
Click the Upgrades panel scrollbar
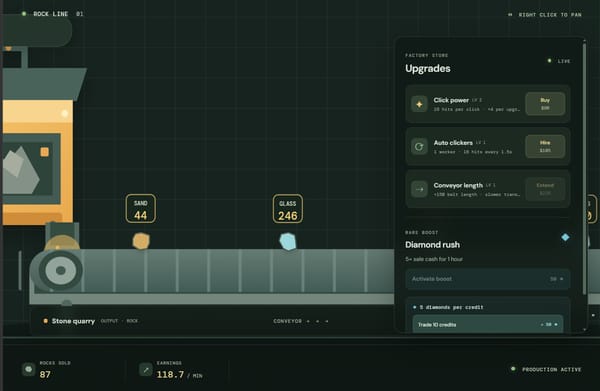click(584, 168)
